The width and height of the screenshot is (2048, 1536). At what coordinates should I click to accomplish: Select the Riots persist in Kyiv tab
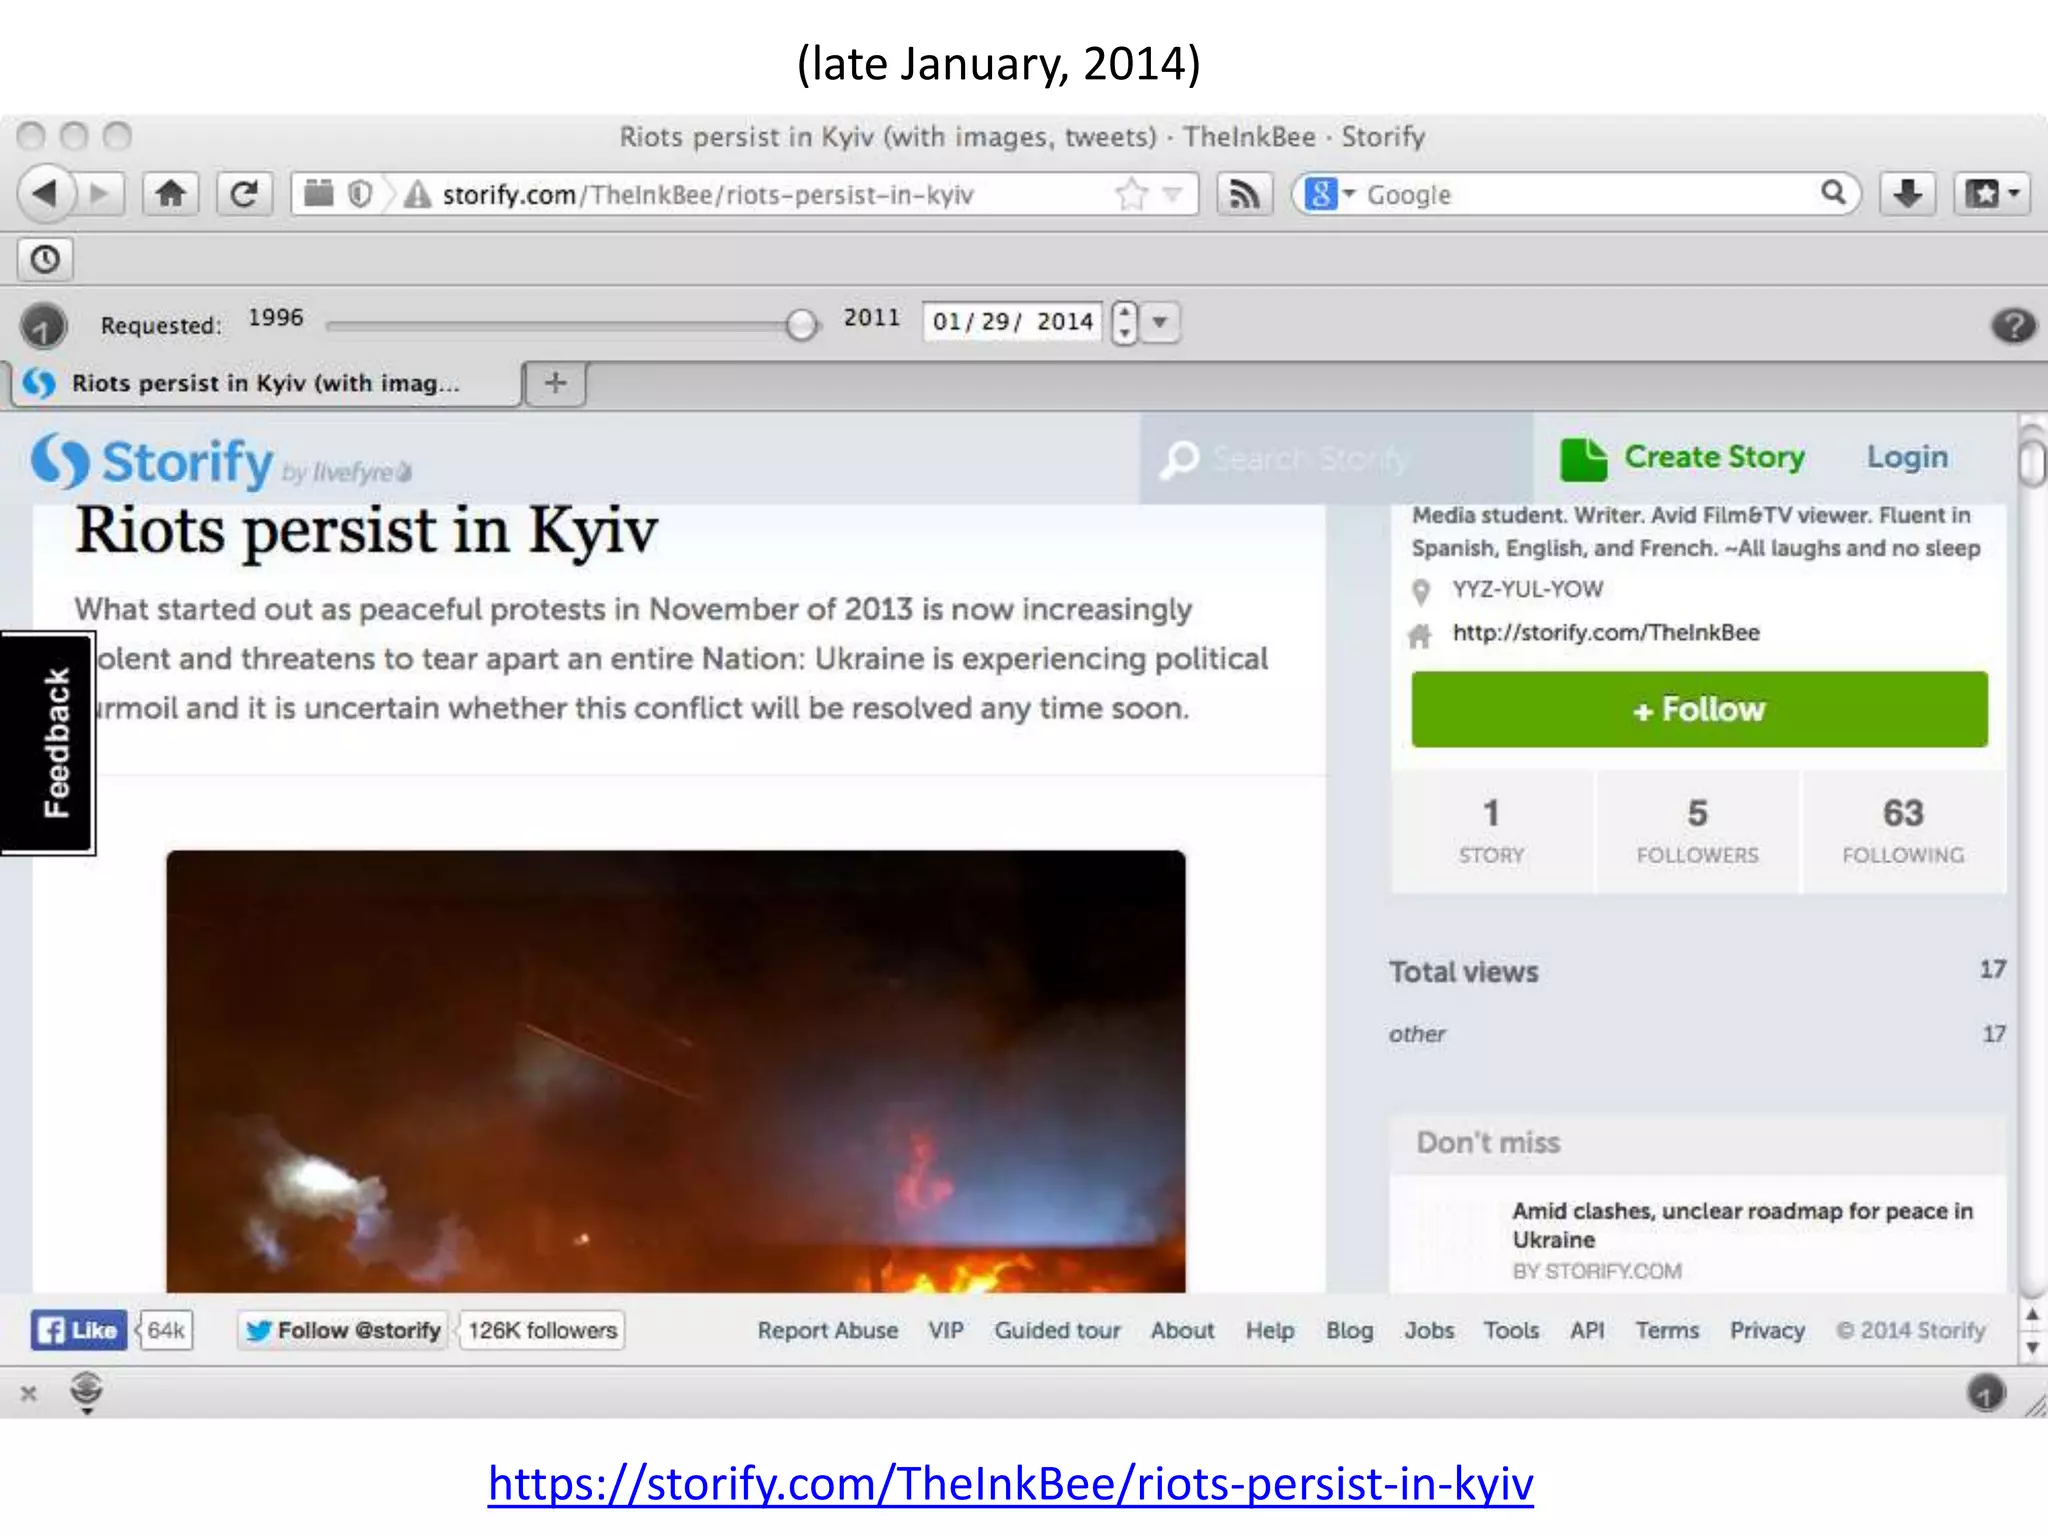point(265,383)
